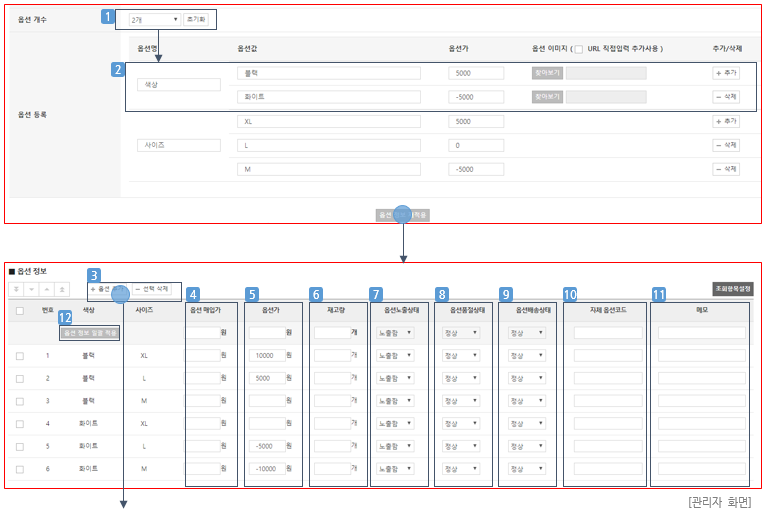Click the − 선택 삭제 button
This screenshot has height=513, width=766.
(x=153, y=289)
